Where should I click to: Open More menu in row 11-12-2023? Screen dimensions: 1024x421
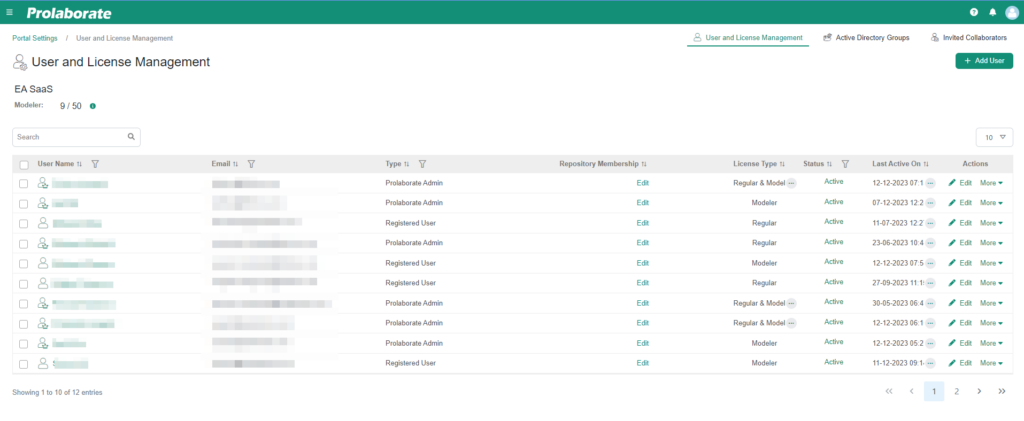point(991,363)
